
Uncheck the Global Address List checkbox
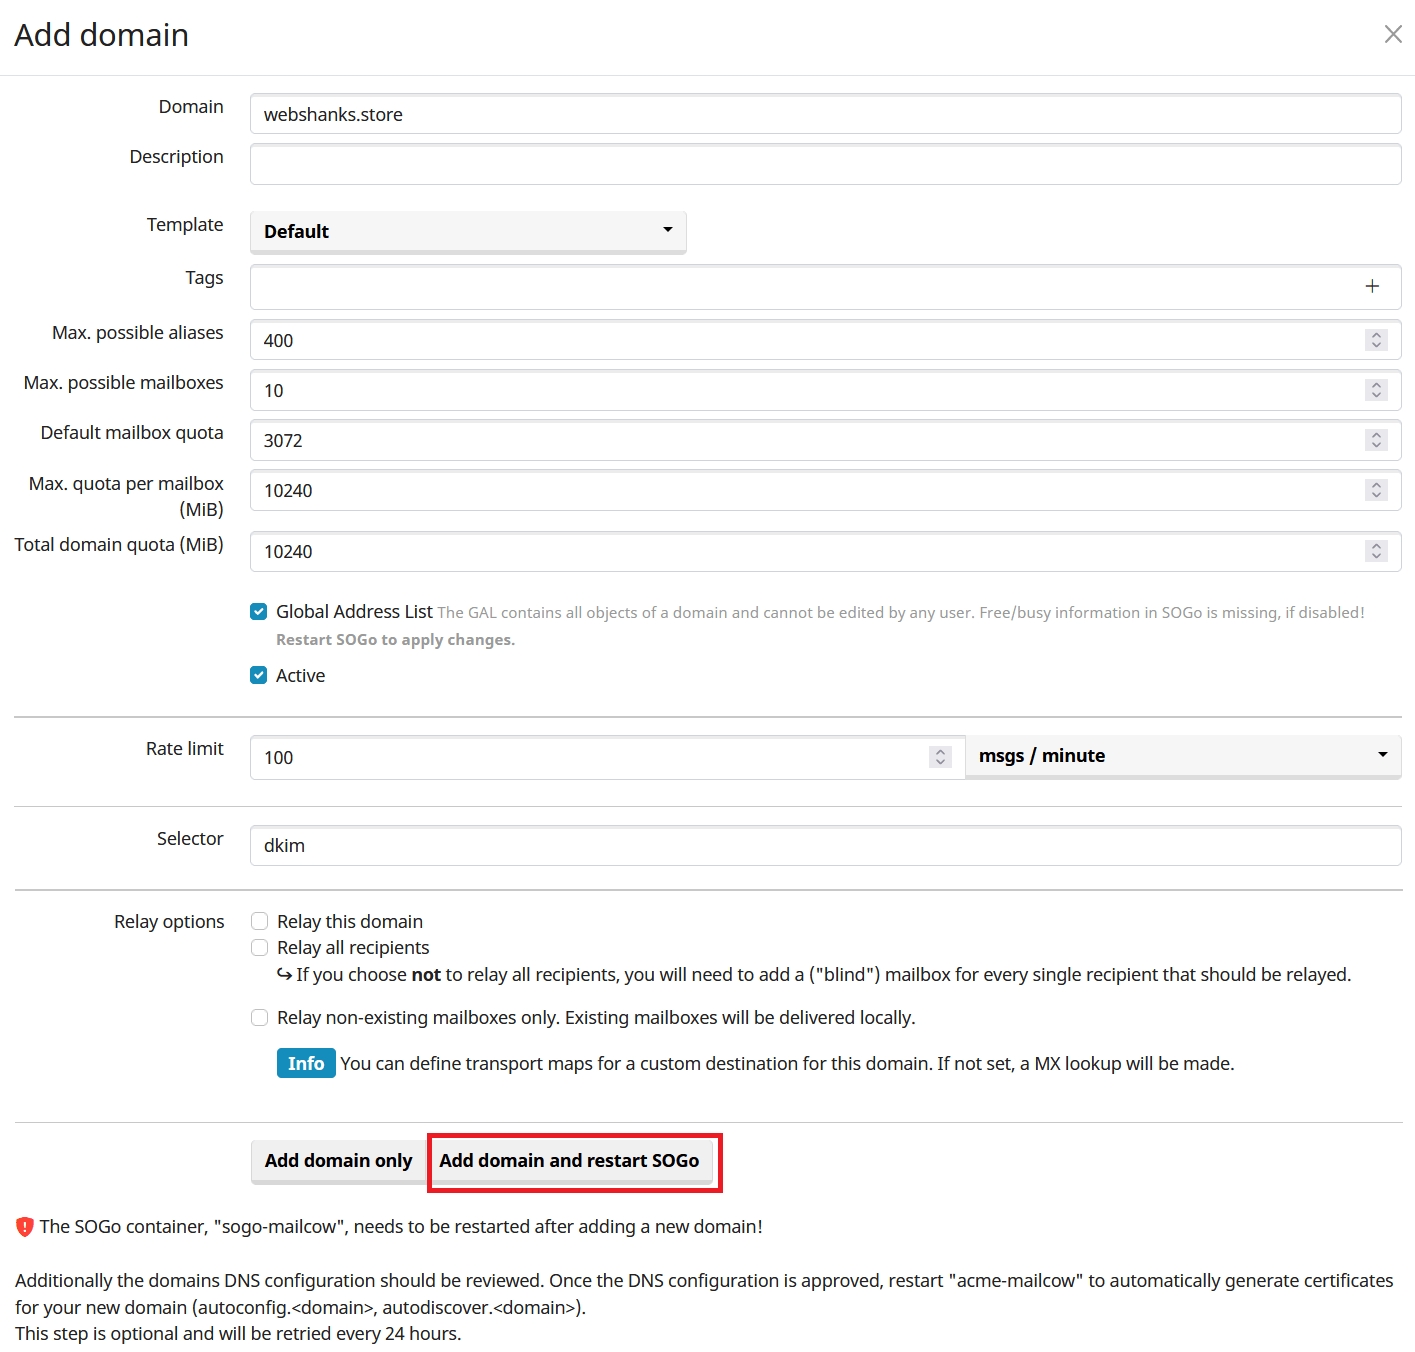259,612
